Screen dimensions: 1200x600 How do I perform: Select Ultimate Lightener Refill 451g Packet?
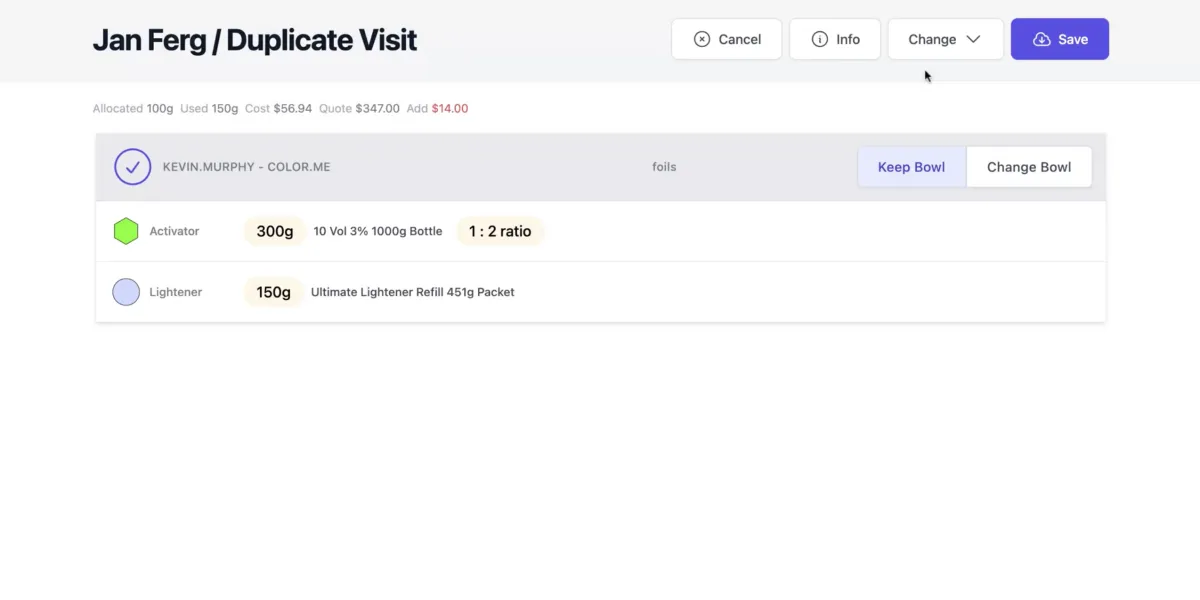coord(413,292)
